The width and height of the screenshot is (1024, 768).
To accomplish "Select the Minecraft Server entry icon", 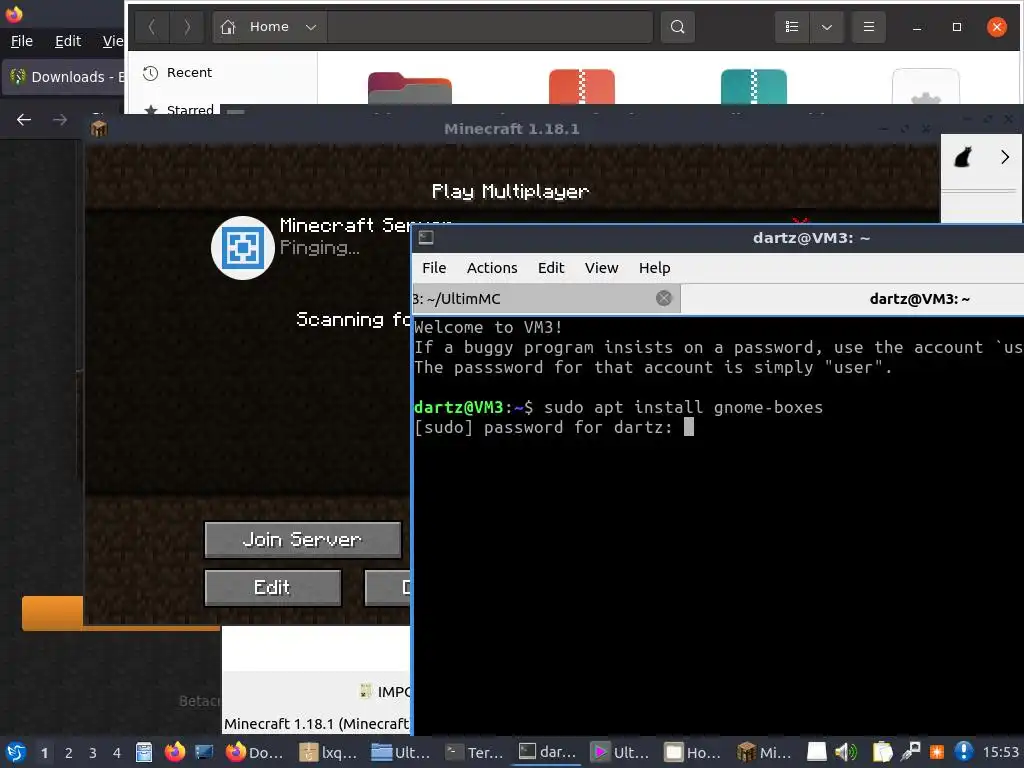I will click(242, 248).
